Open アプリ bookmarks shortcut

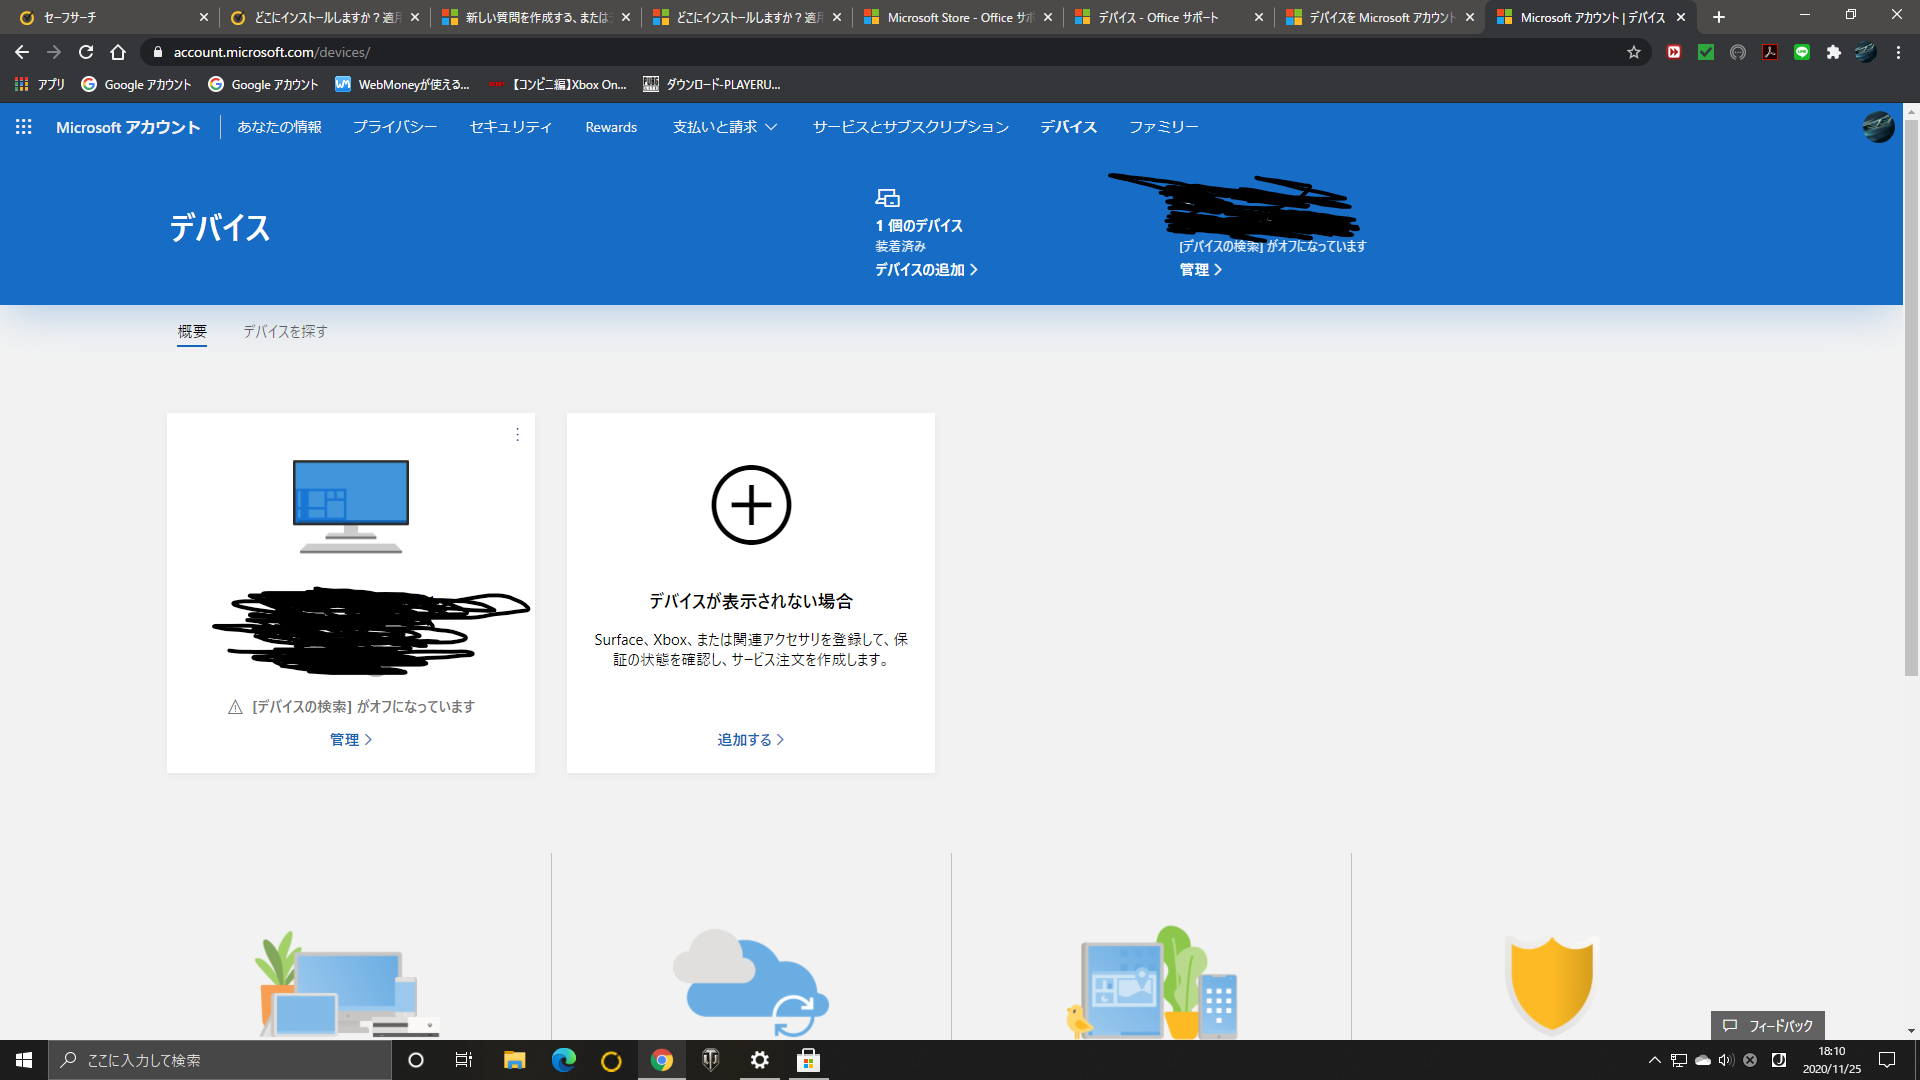click(40, 85)
